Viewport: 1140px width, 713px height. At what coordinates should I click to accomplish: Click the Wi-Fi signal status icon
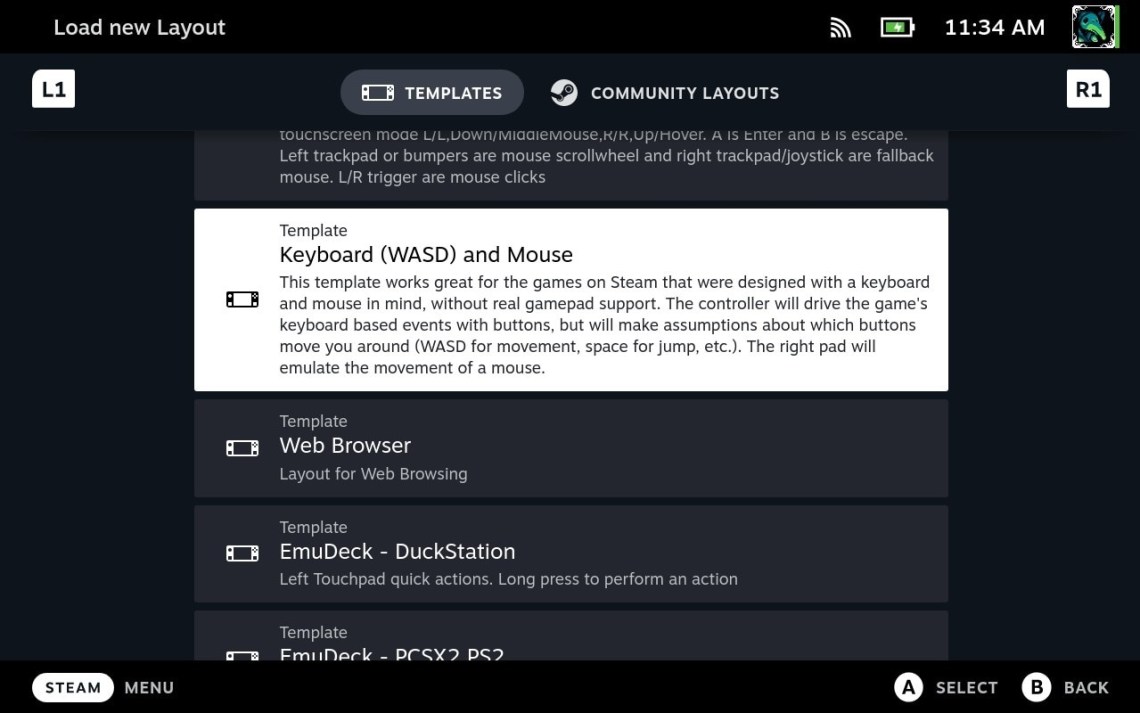click(840, 28)
